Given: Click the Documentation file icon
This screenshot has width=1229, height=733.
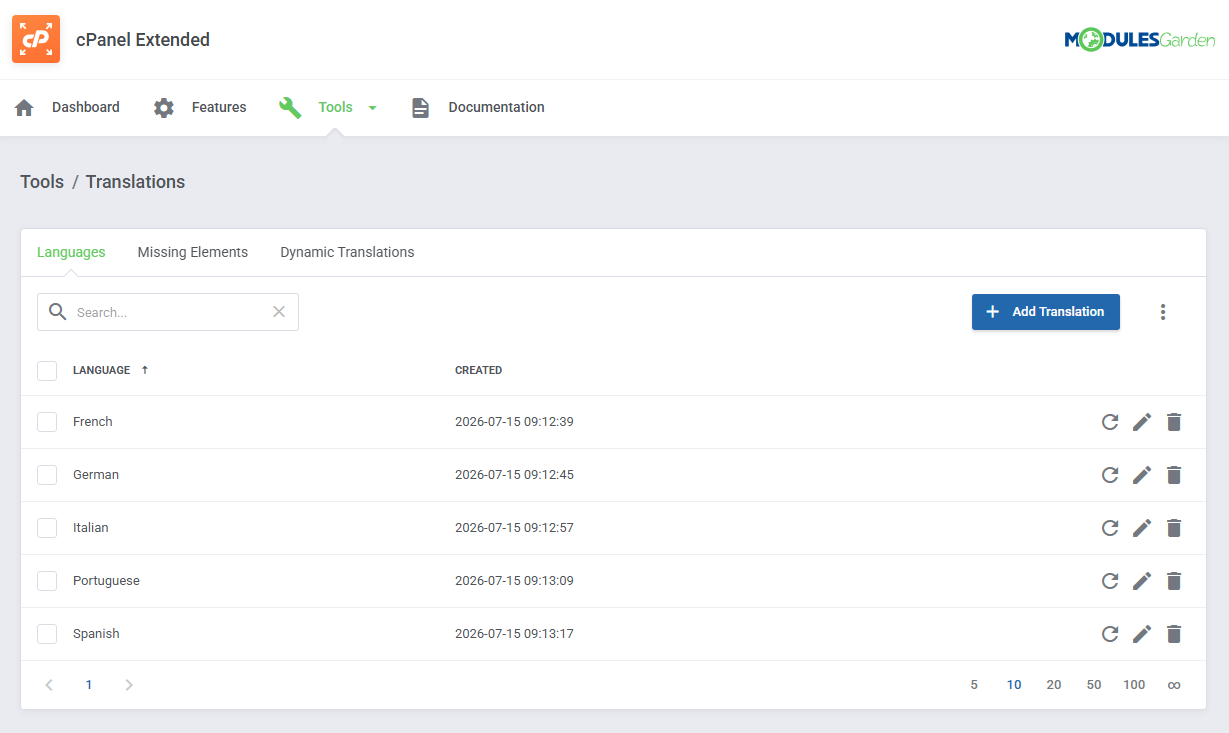Looking at the screenshot, I should pyautogui.click(x=420, y=107).
